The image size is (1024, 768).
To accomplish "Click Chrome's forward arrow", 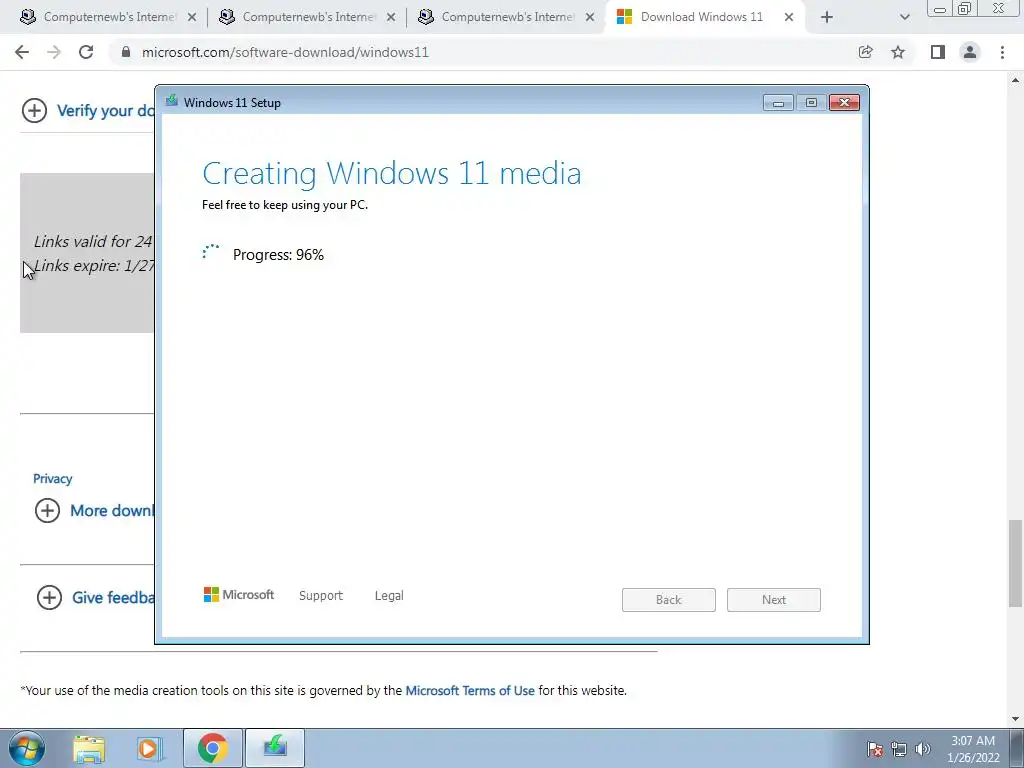I will [54, 52].
